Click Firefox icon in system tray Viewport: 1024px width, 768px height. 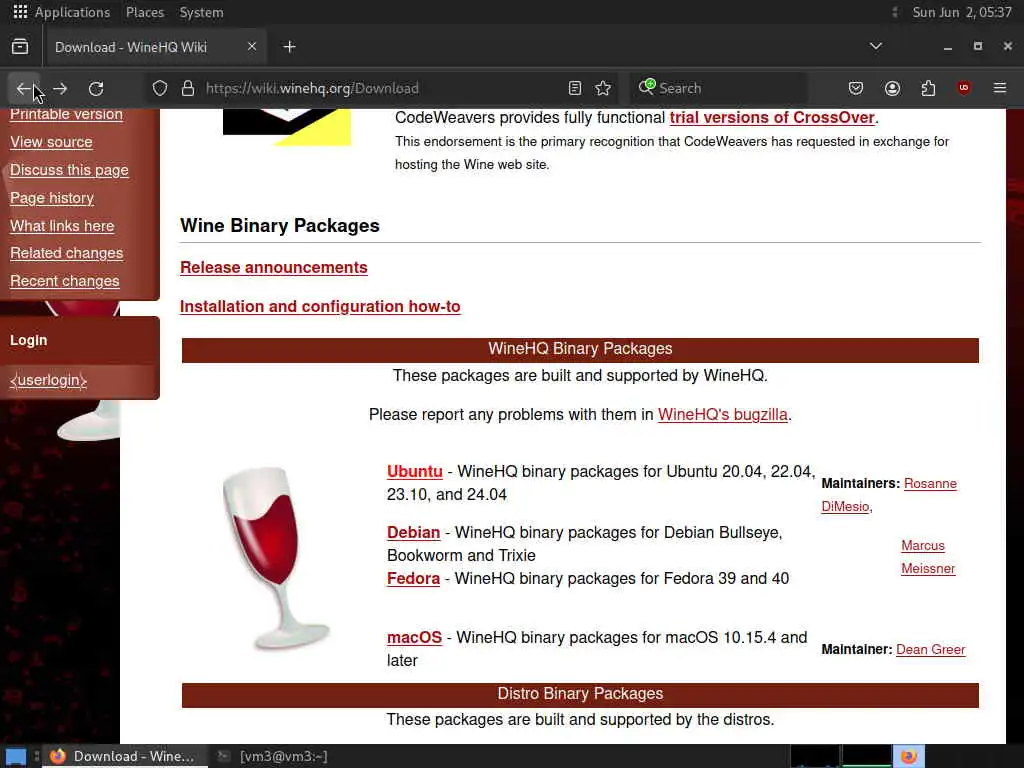(x=909, y=756)
